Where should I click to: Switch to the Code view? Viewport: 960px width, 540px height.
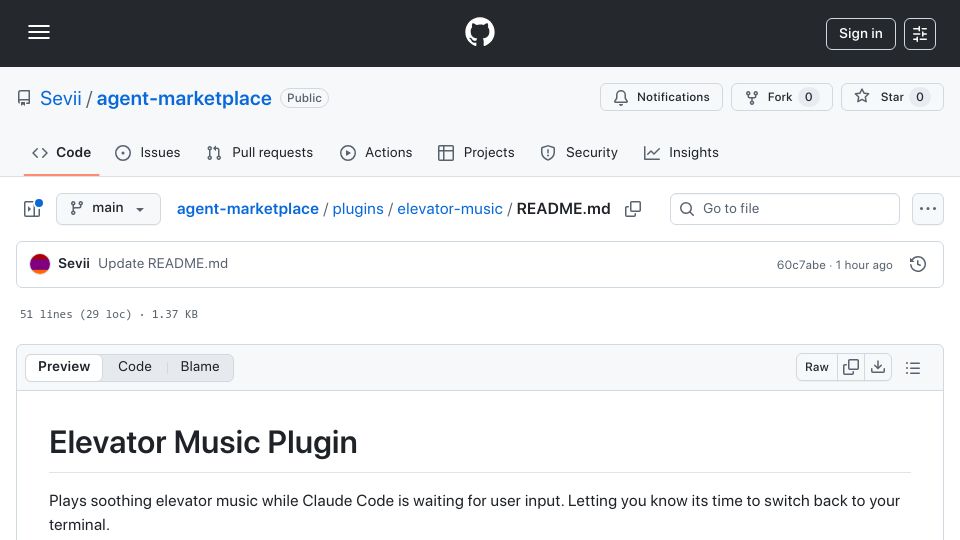[x=135, y=367]
